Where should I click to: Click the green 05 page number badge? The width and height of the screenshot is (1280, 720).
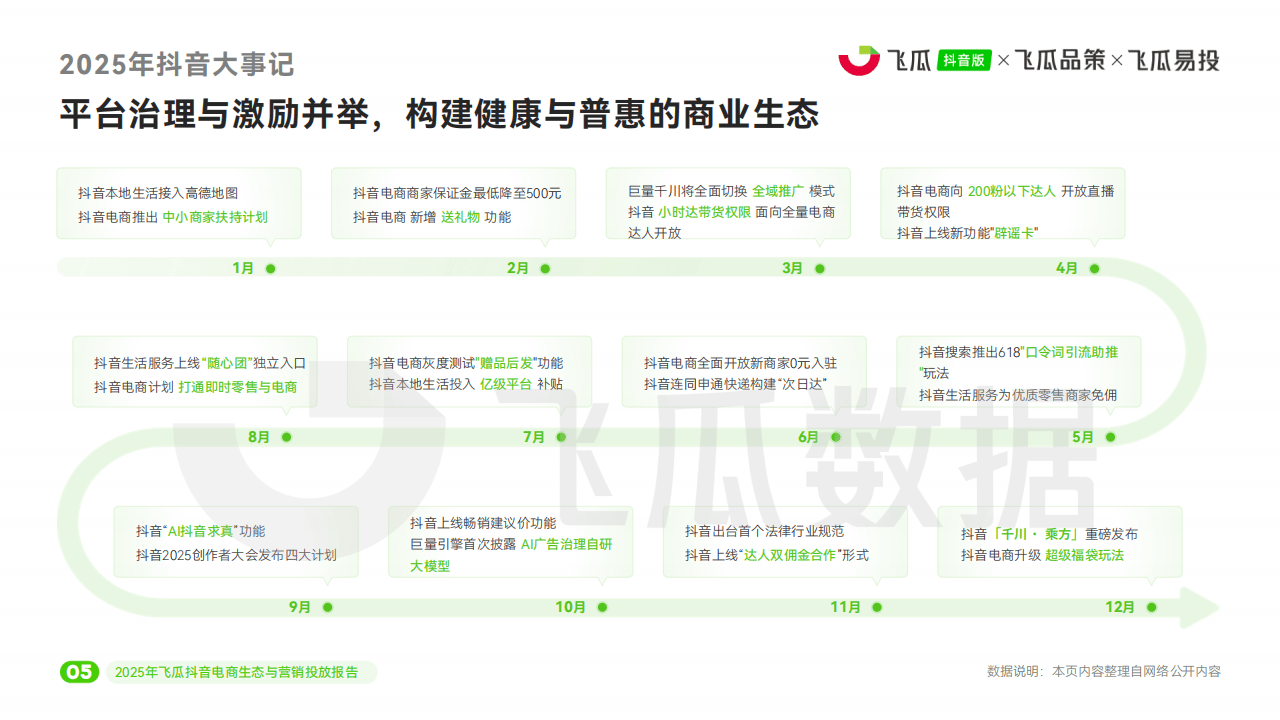[x=79, y=672]
